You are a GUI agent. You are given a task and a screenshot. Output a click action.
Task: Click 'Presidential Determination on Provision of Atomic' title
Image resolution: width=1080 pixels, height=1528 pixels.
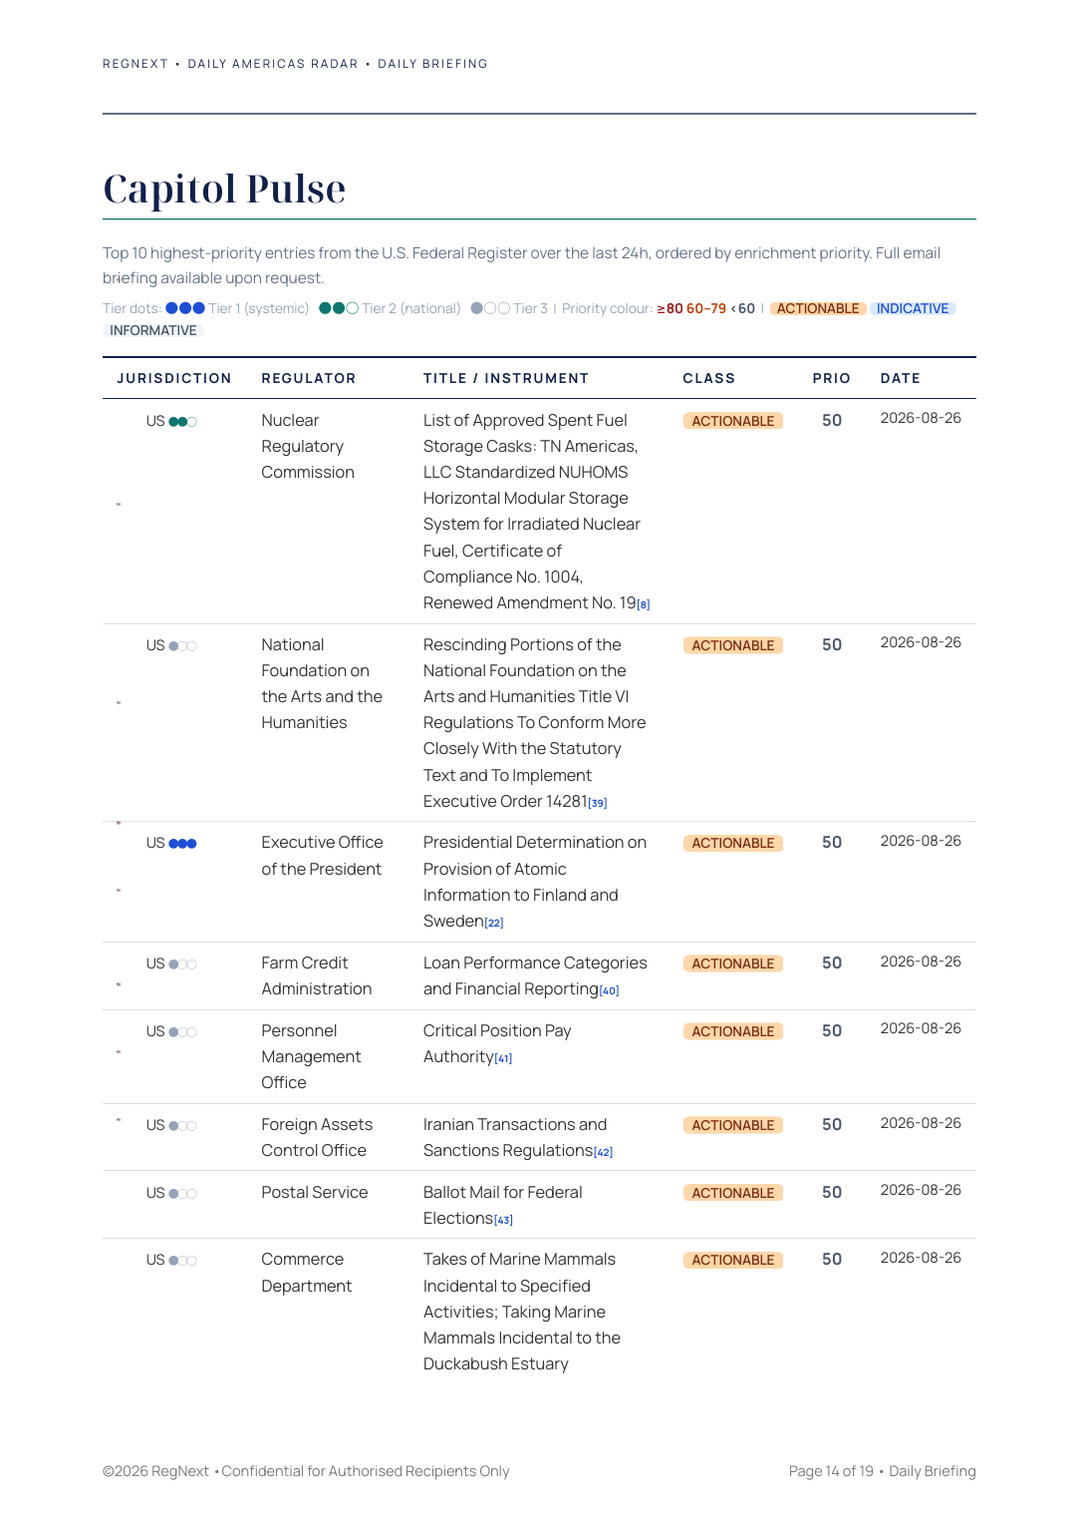pyautogui.click(x=535, y=856)
